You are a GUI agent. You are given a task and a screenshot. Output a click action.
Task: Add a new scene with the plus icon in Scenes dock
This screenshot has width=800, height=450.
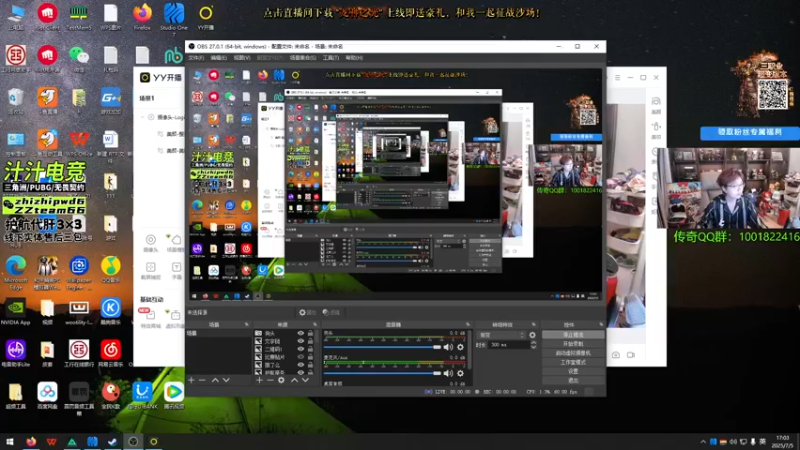point(191,380)
